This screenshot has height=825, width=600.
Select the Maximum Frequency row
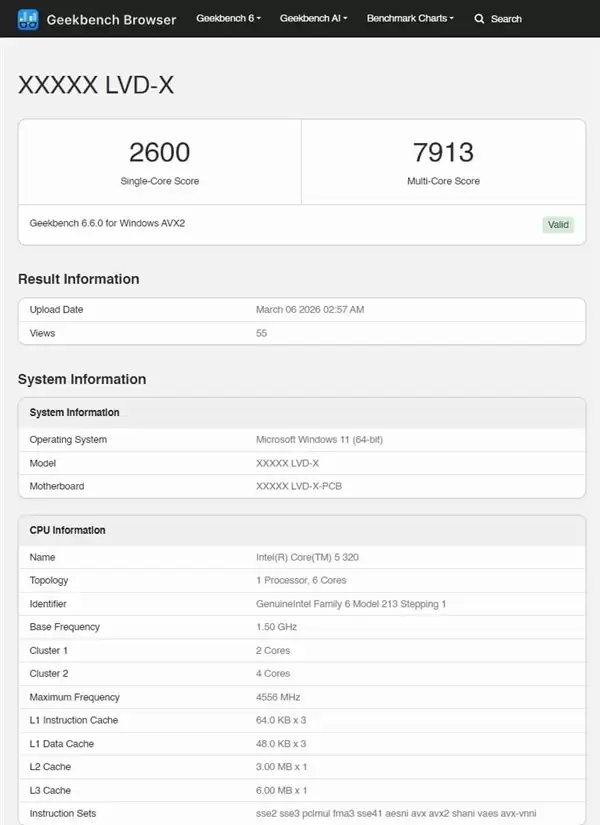coord(300,697)
